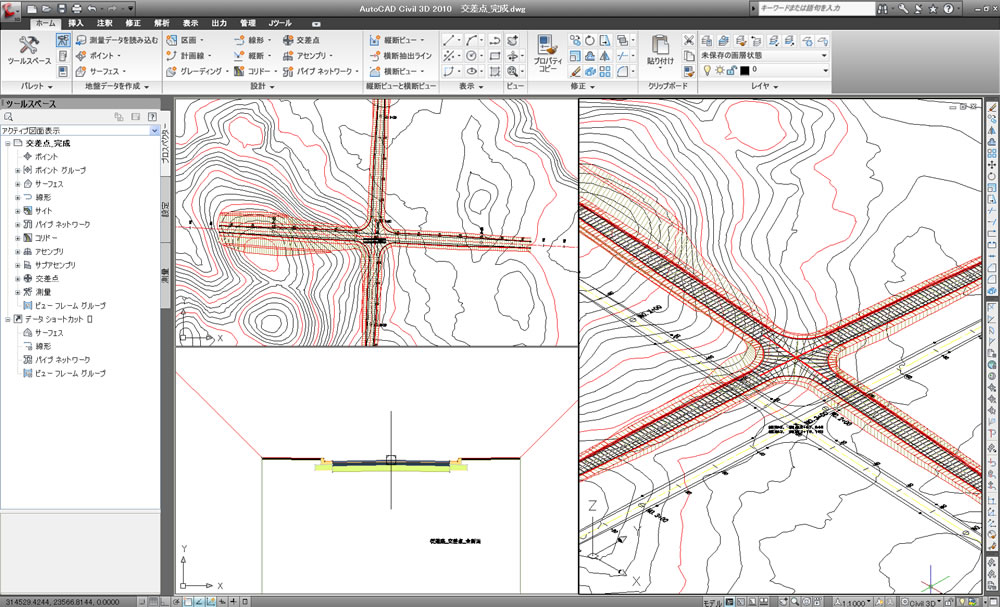Viewport: 1000px width, 607px height.
Task: Click the アセンブリ assembly icon in ribbon
Action: (287, 55)
